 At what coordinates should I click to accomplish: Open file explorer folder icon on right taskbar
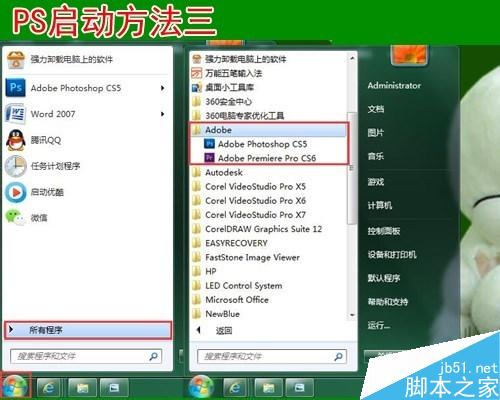click(x=268, y=388)
